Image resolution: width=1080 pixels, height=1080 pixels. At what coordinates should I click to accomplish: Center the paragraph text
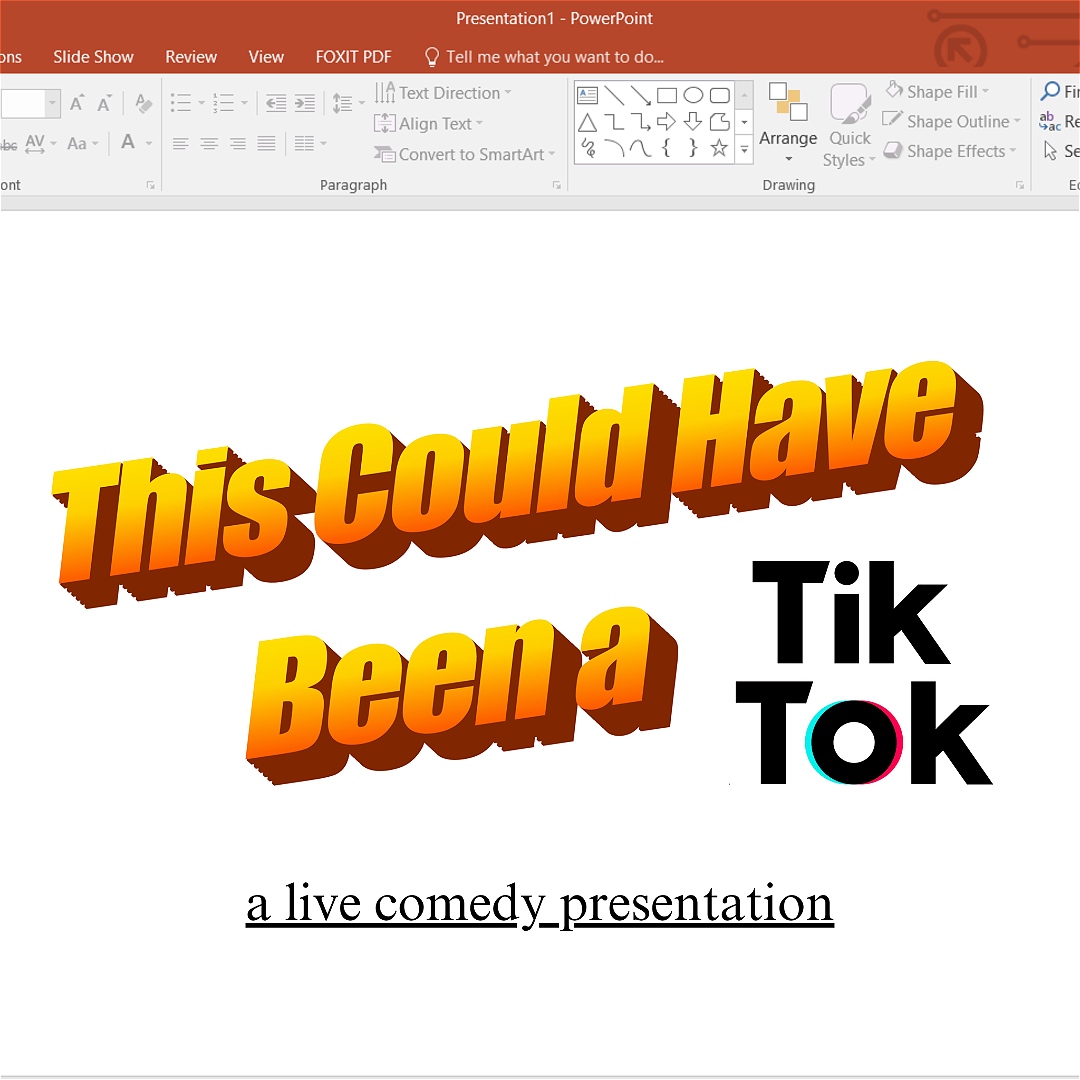tap(209, 143)
